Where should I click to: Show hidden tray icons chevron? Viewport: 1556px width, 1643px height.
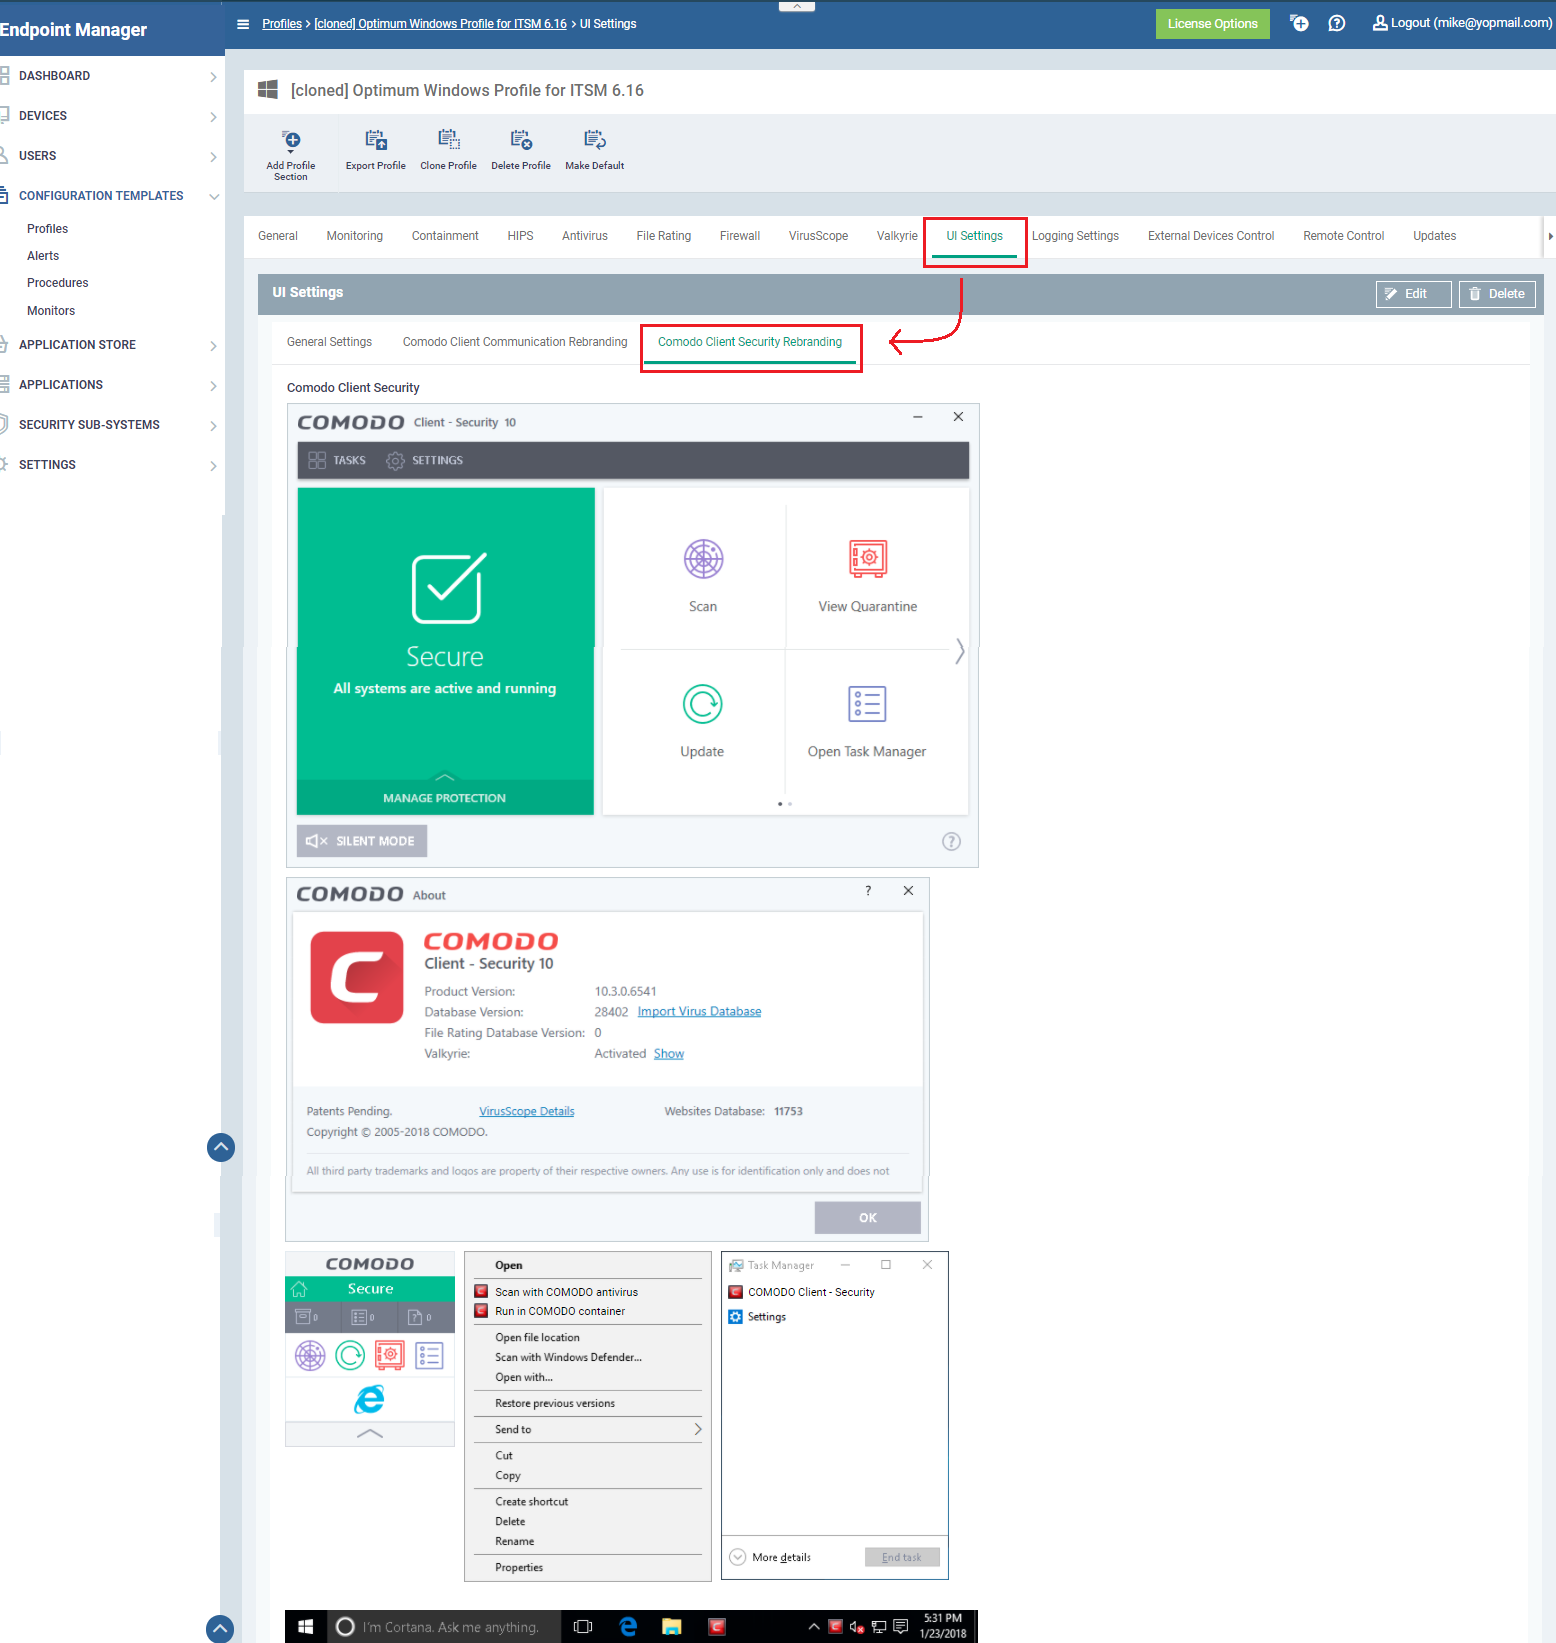tap(814, 1626)
